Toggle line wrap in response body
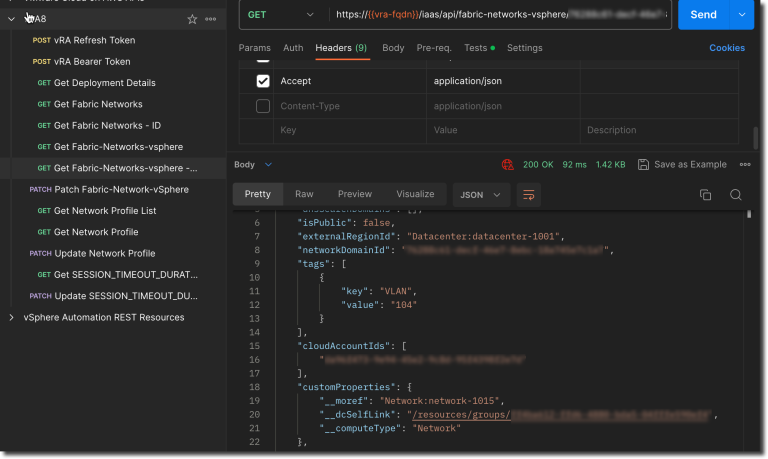This screenshot has width=768, height=459. (528, 195)
